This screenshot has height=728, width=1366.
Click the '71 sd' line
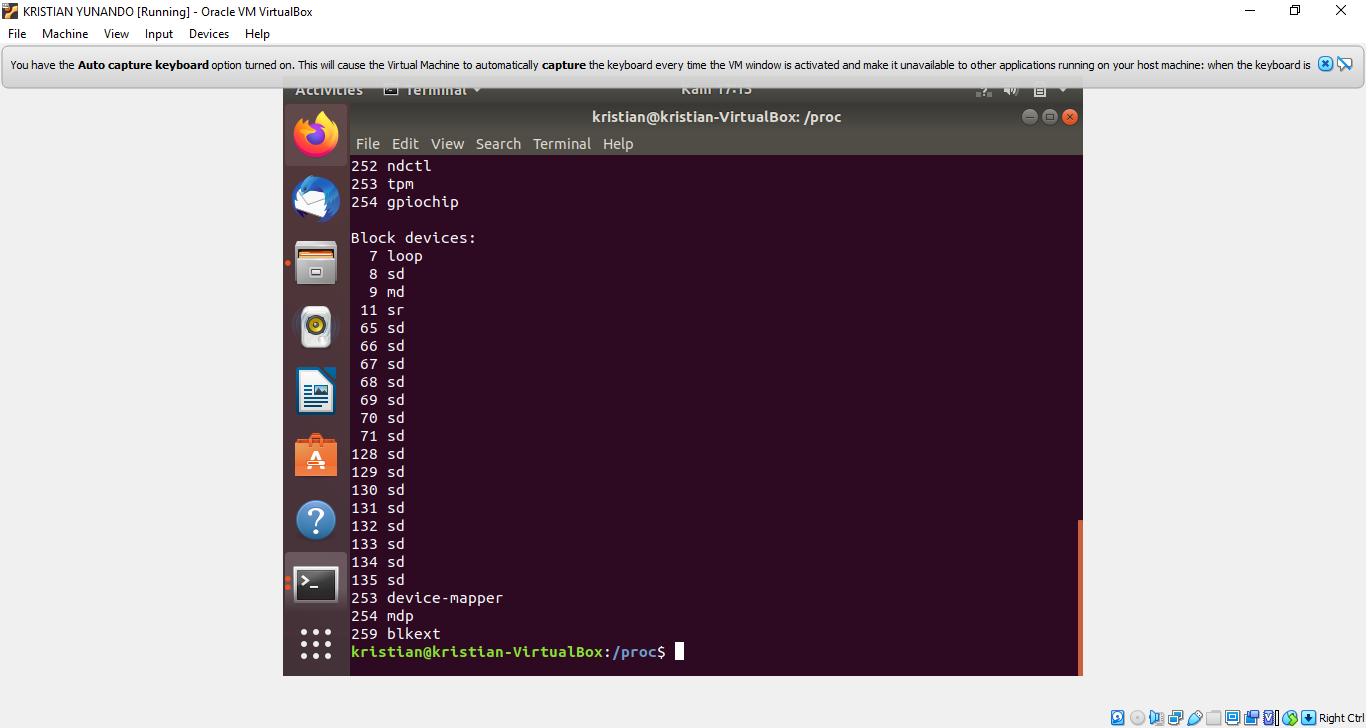point(382,436)
